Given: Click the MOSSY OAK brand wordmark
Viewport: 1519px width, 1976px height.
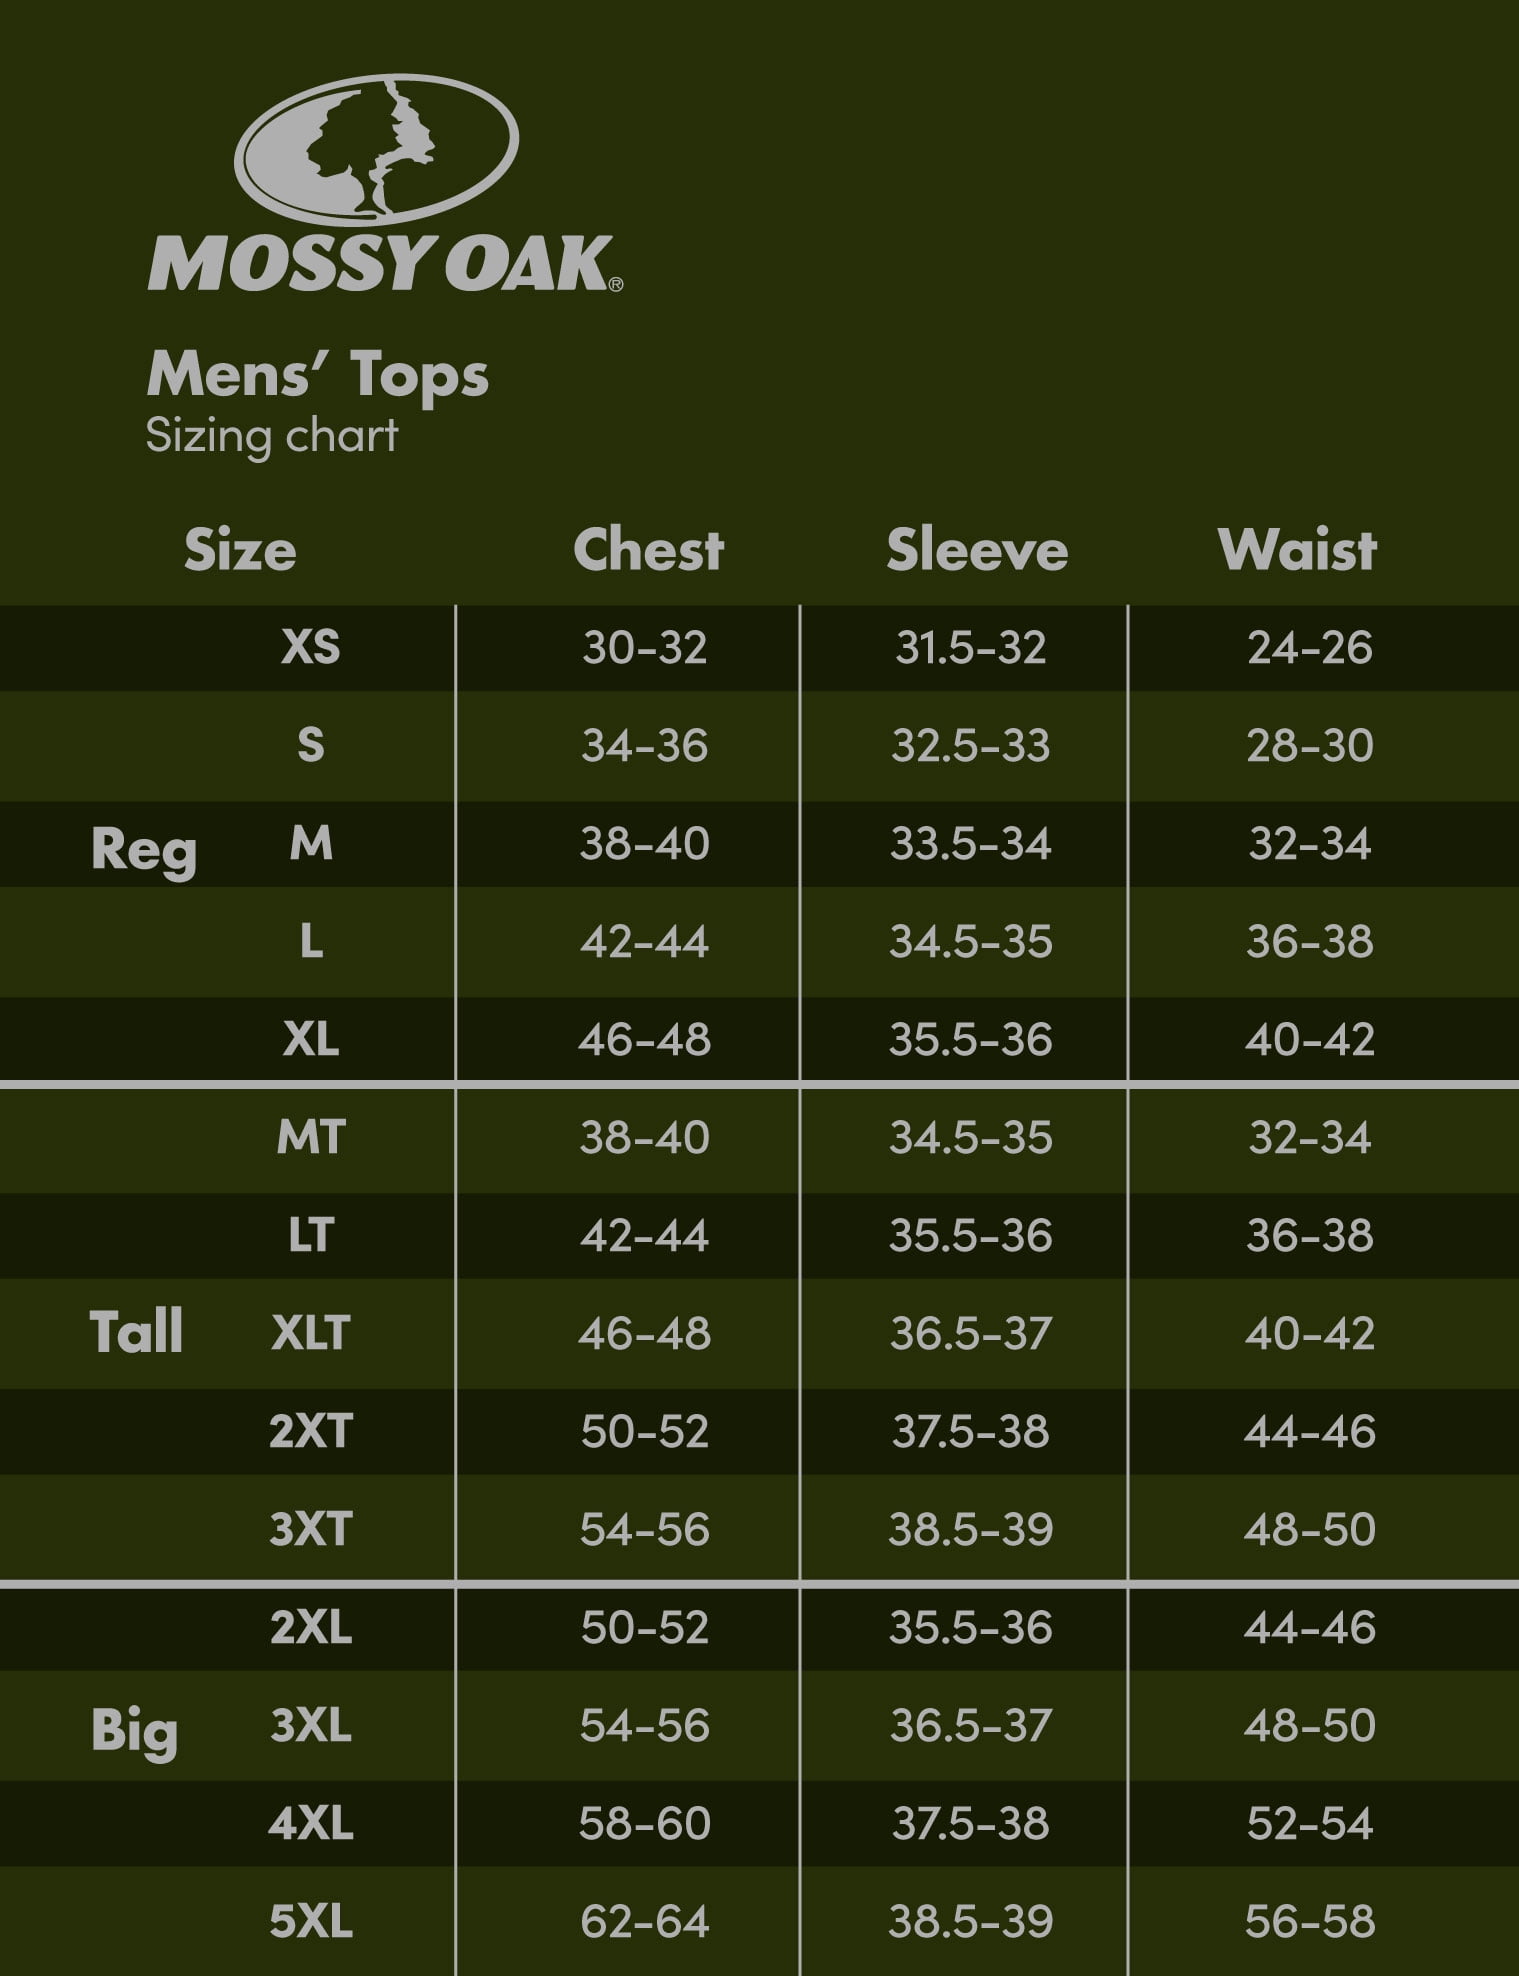Looking at the screenshot, I should tap(385, 263).
